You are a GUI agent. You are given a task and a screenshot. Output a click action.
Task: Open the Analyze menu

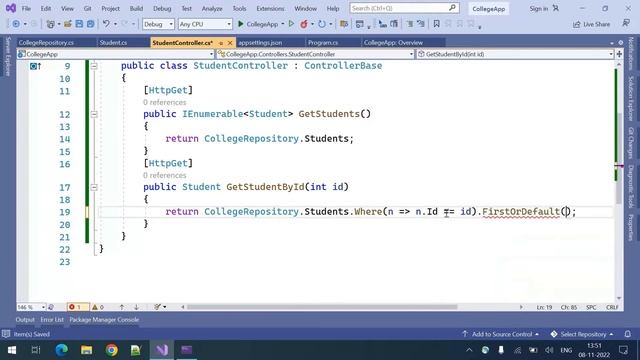tap(212, 8)
